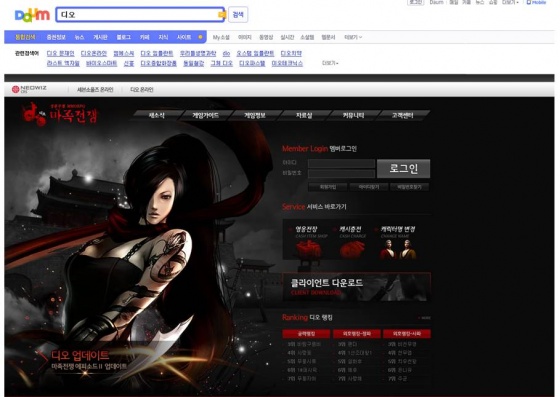560x397 pixels.
Task: Click the 고객센터 menu item
Action: (x=402, y=115)
